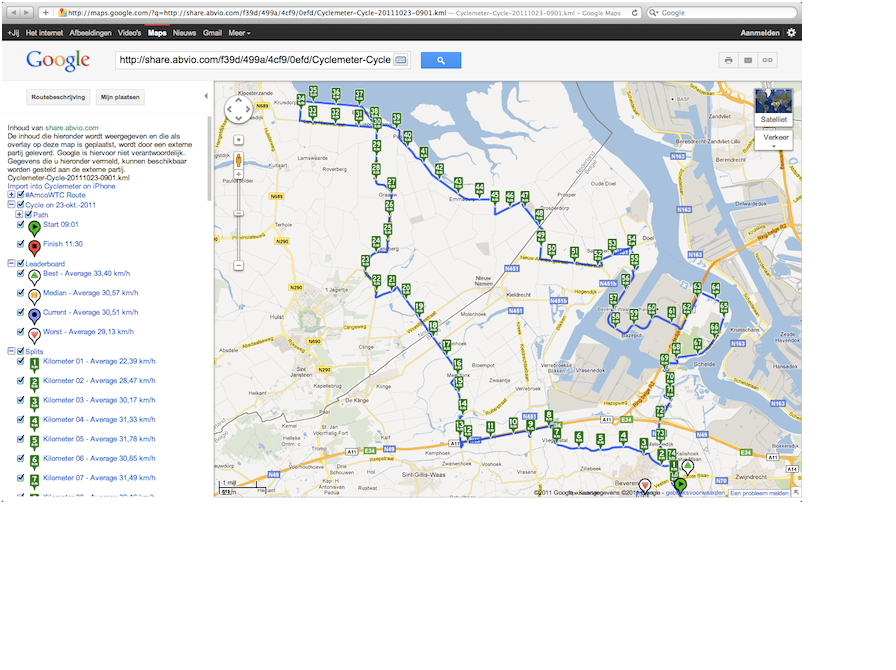Switch to the Satelliet map thumbnail
Image resolution: width=896 pixels, height=670 pixels.
point(774,107)
